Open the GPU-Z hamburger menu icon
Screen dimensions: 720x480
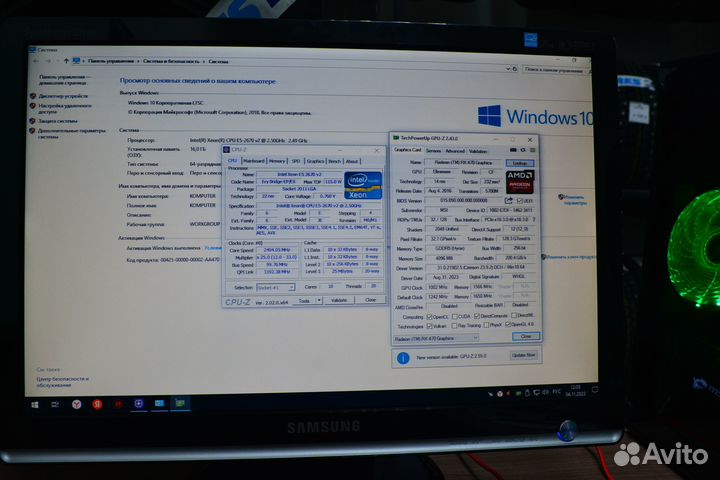pos(533,150)
